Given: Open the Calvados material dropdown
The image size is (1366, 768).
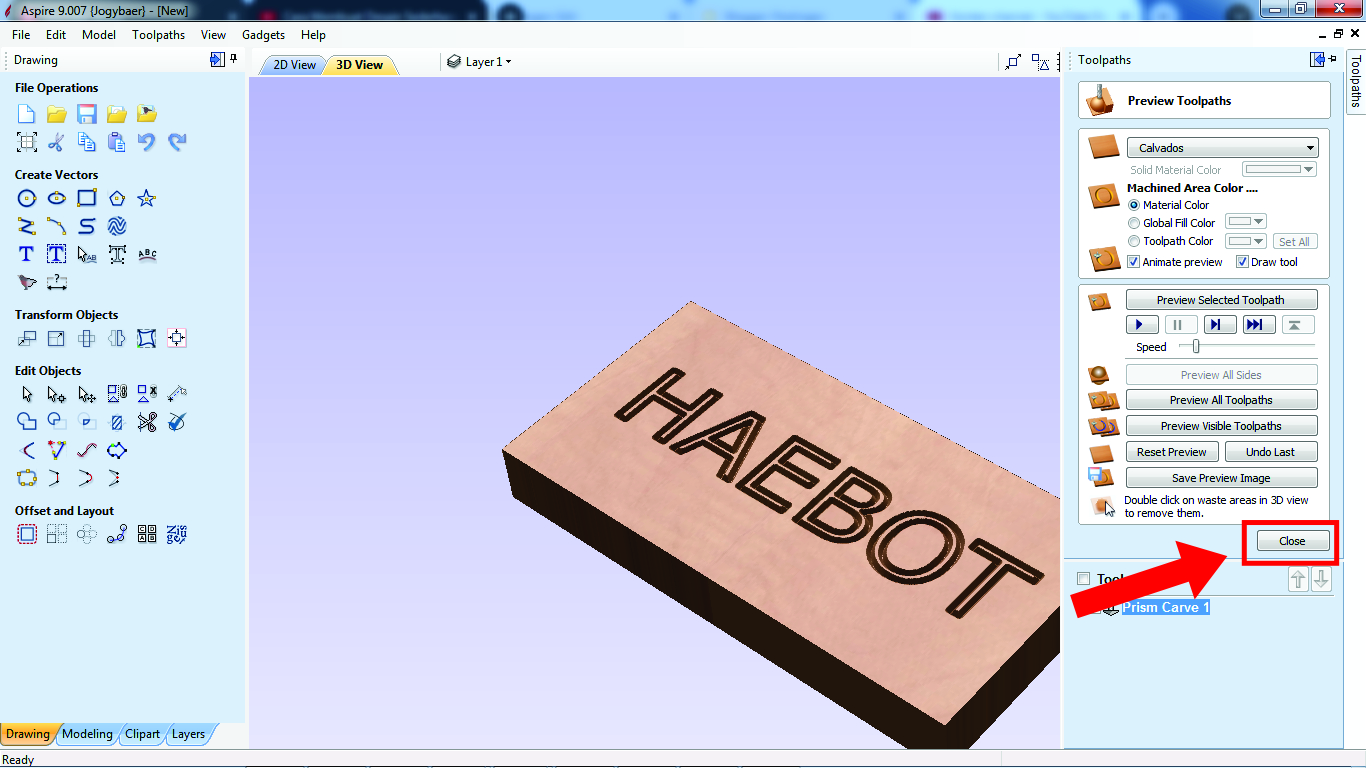Looking at the screenshot, I should (1222, 148).
